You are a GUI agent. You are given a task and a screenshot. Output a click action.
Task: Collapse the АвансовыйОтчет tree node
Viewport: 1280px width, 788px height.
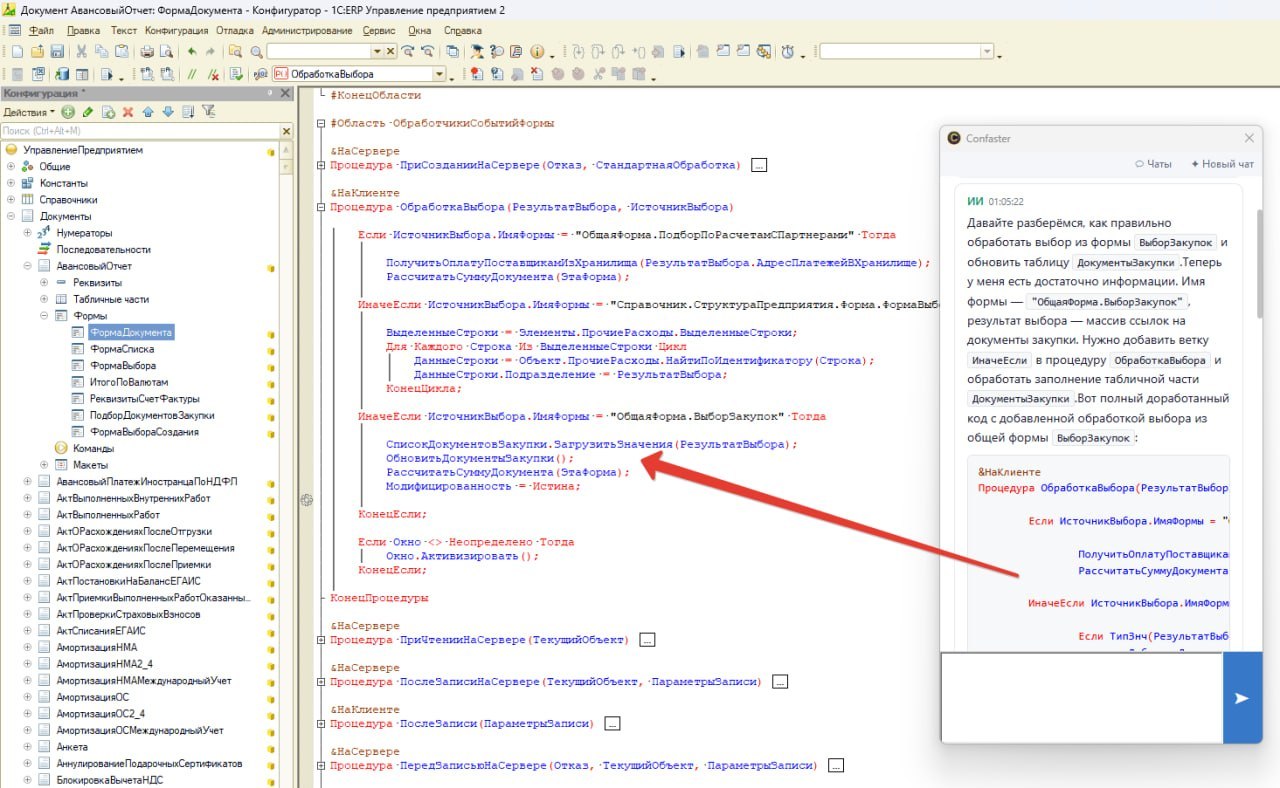28,266
